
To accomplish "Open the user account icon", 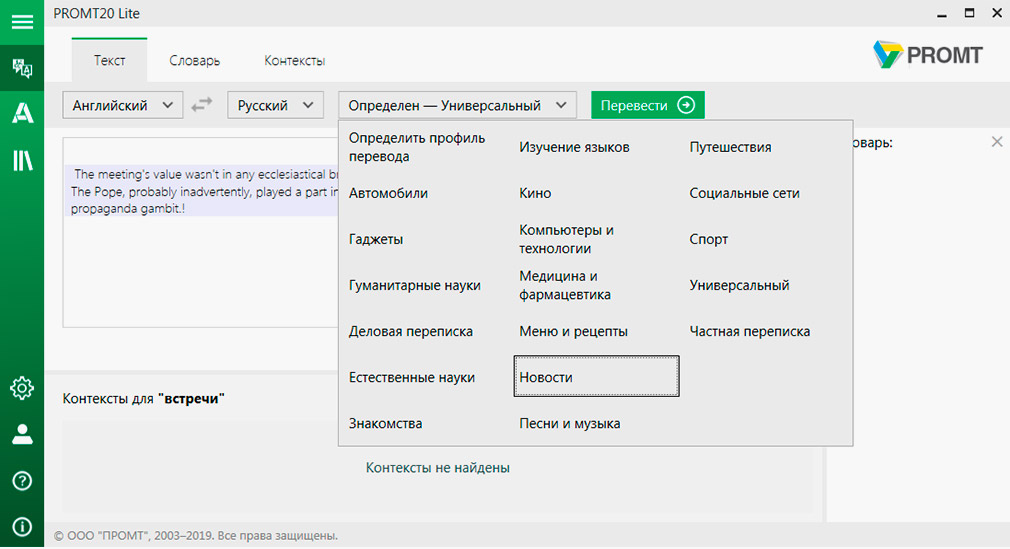I will 22,434.
